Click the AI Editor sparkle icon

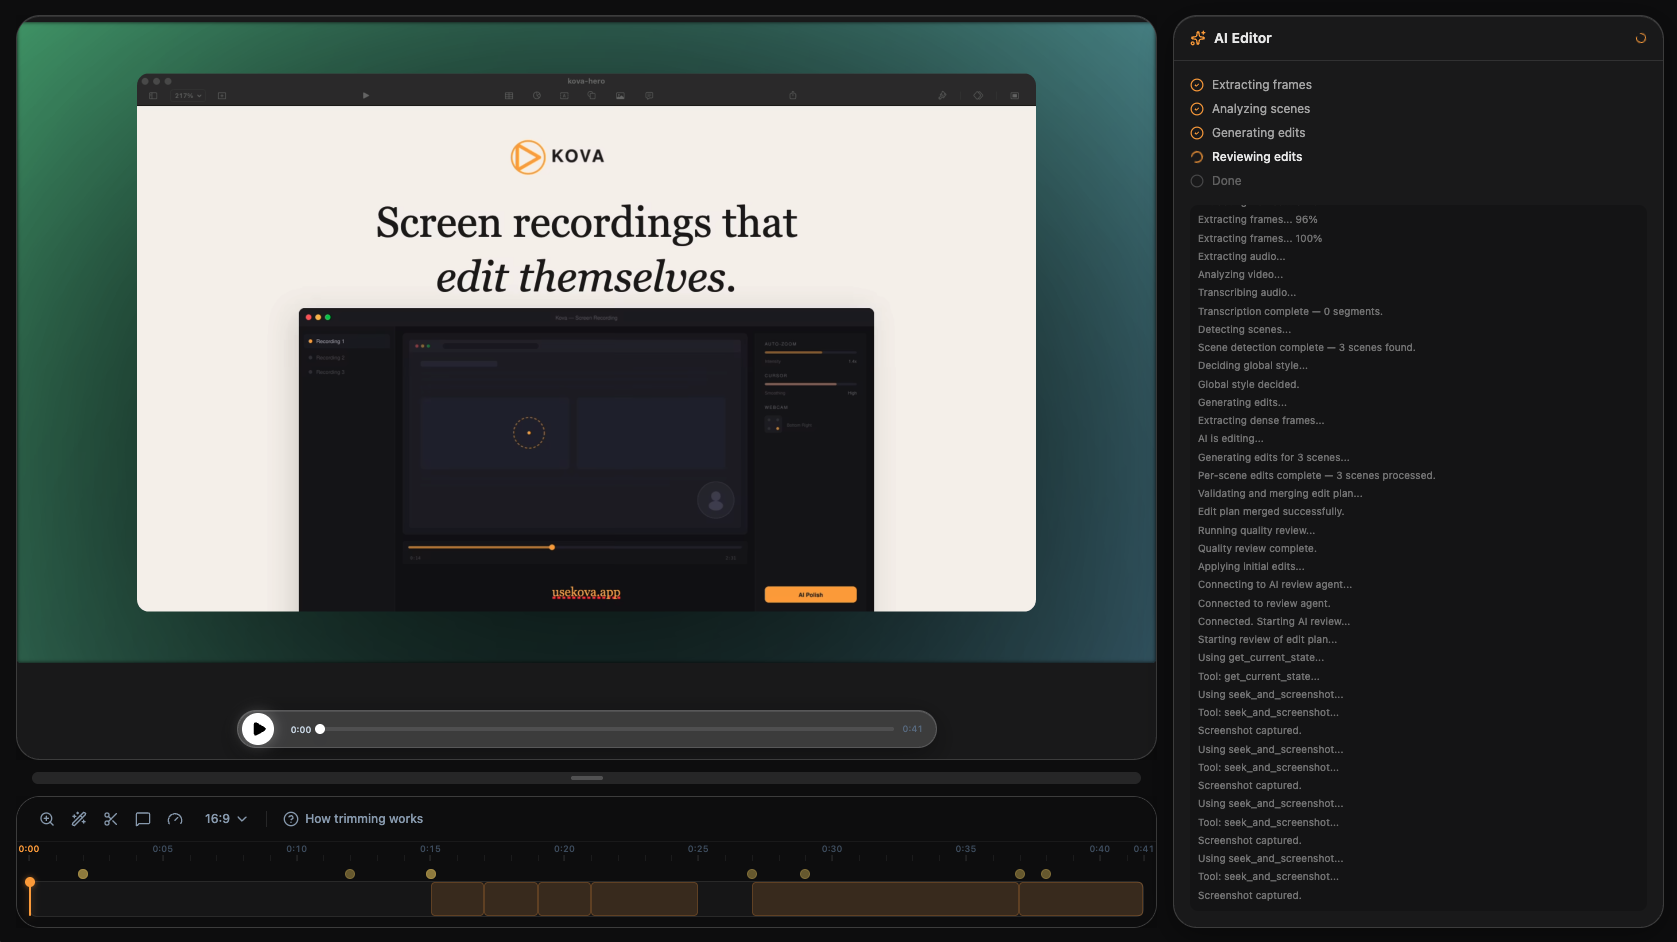pos(1198,38)
